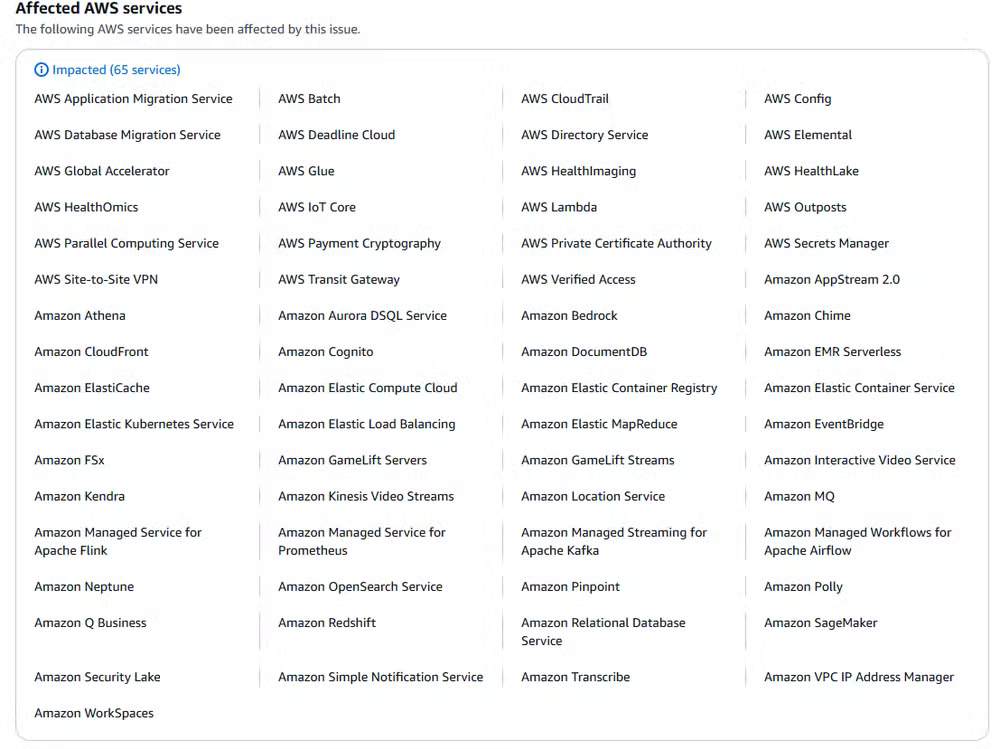Click AWS CloudTrail in affected services
This screenshot has height=749, width=1000.
(x=564, y=99)
